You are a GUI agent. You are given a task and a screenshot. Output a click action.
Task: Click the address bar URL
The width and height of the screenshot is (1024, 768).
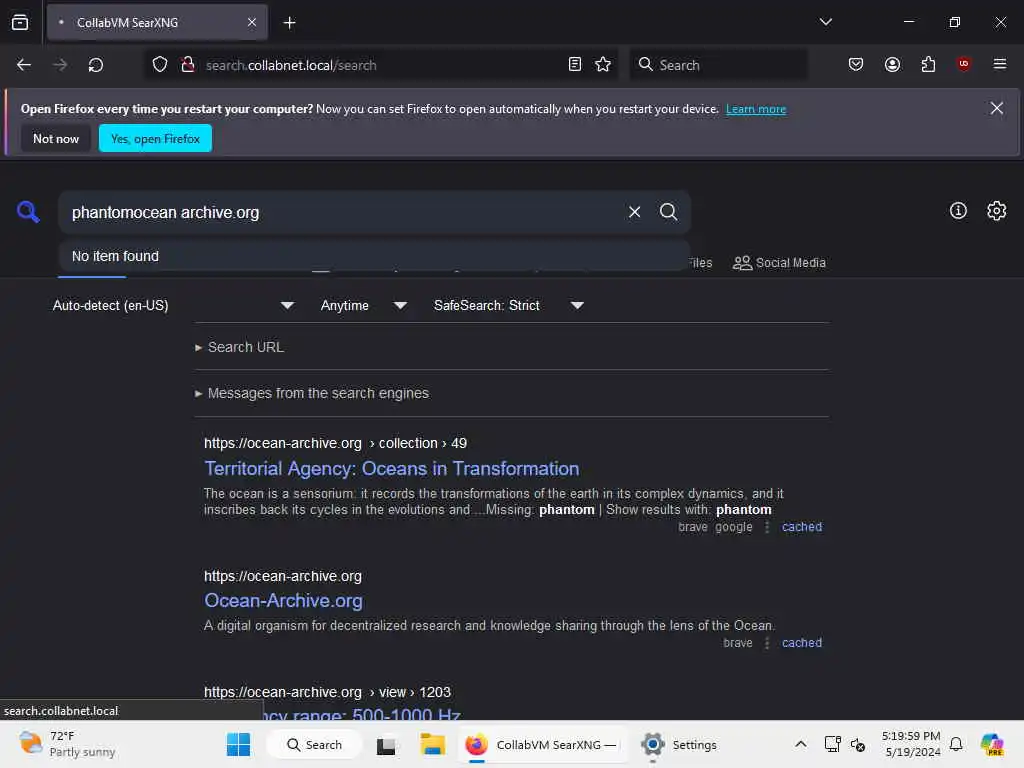[291, 65]
